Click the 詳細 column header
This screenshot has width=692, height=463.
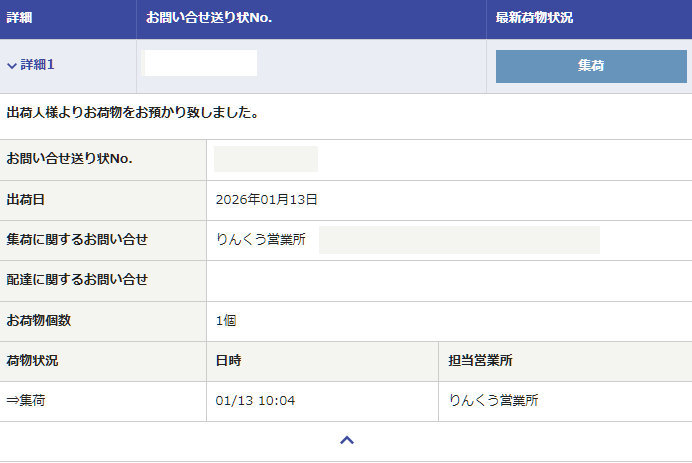pos(21,19)
